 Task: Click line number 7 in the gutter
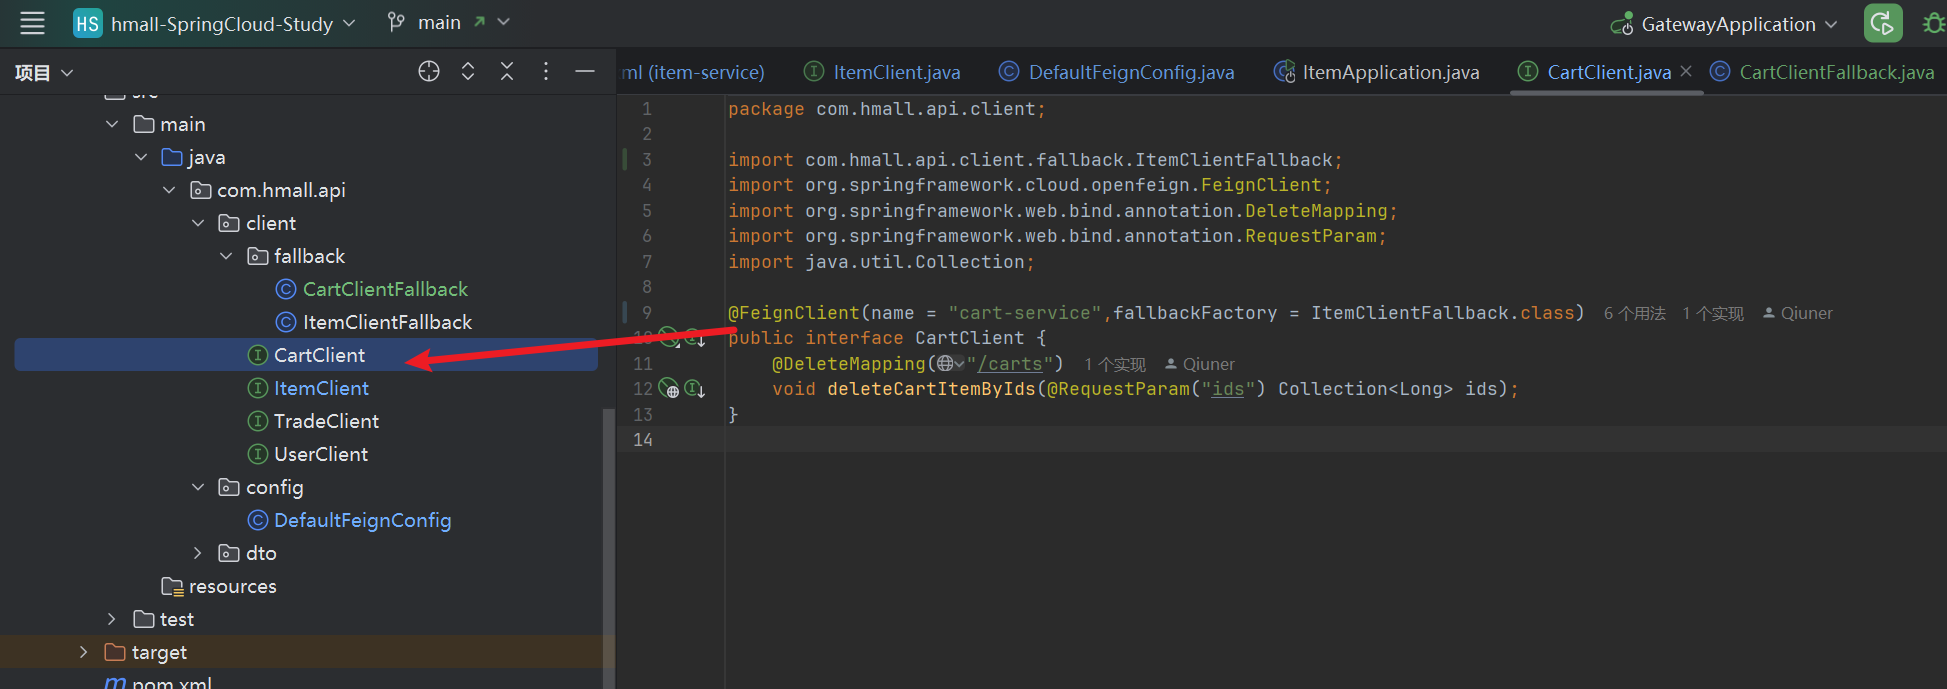(x=647, y=262)
